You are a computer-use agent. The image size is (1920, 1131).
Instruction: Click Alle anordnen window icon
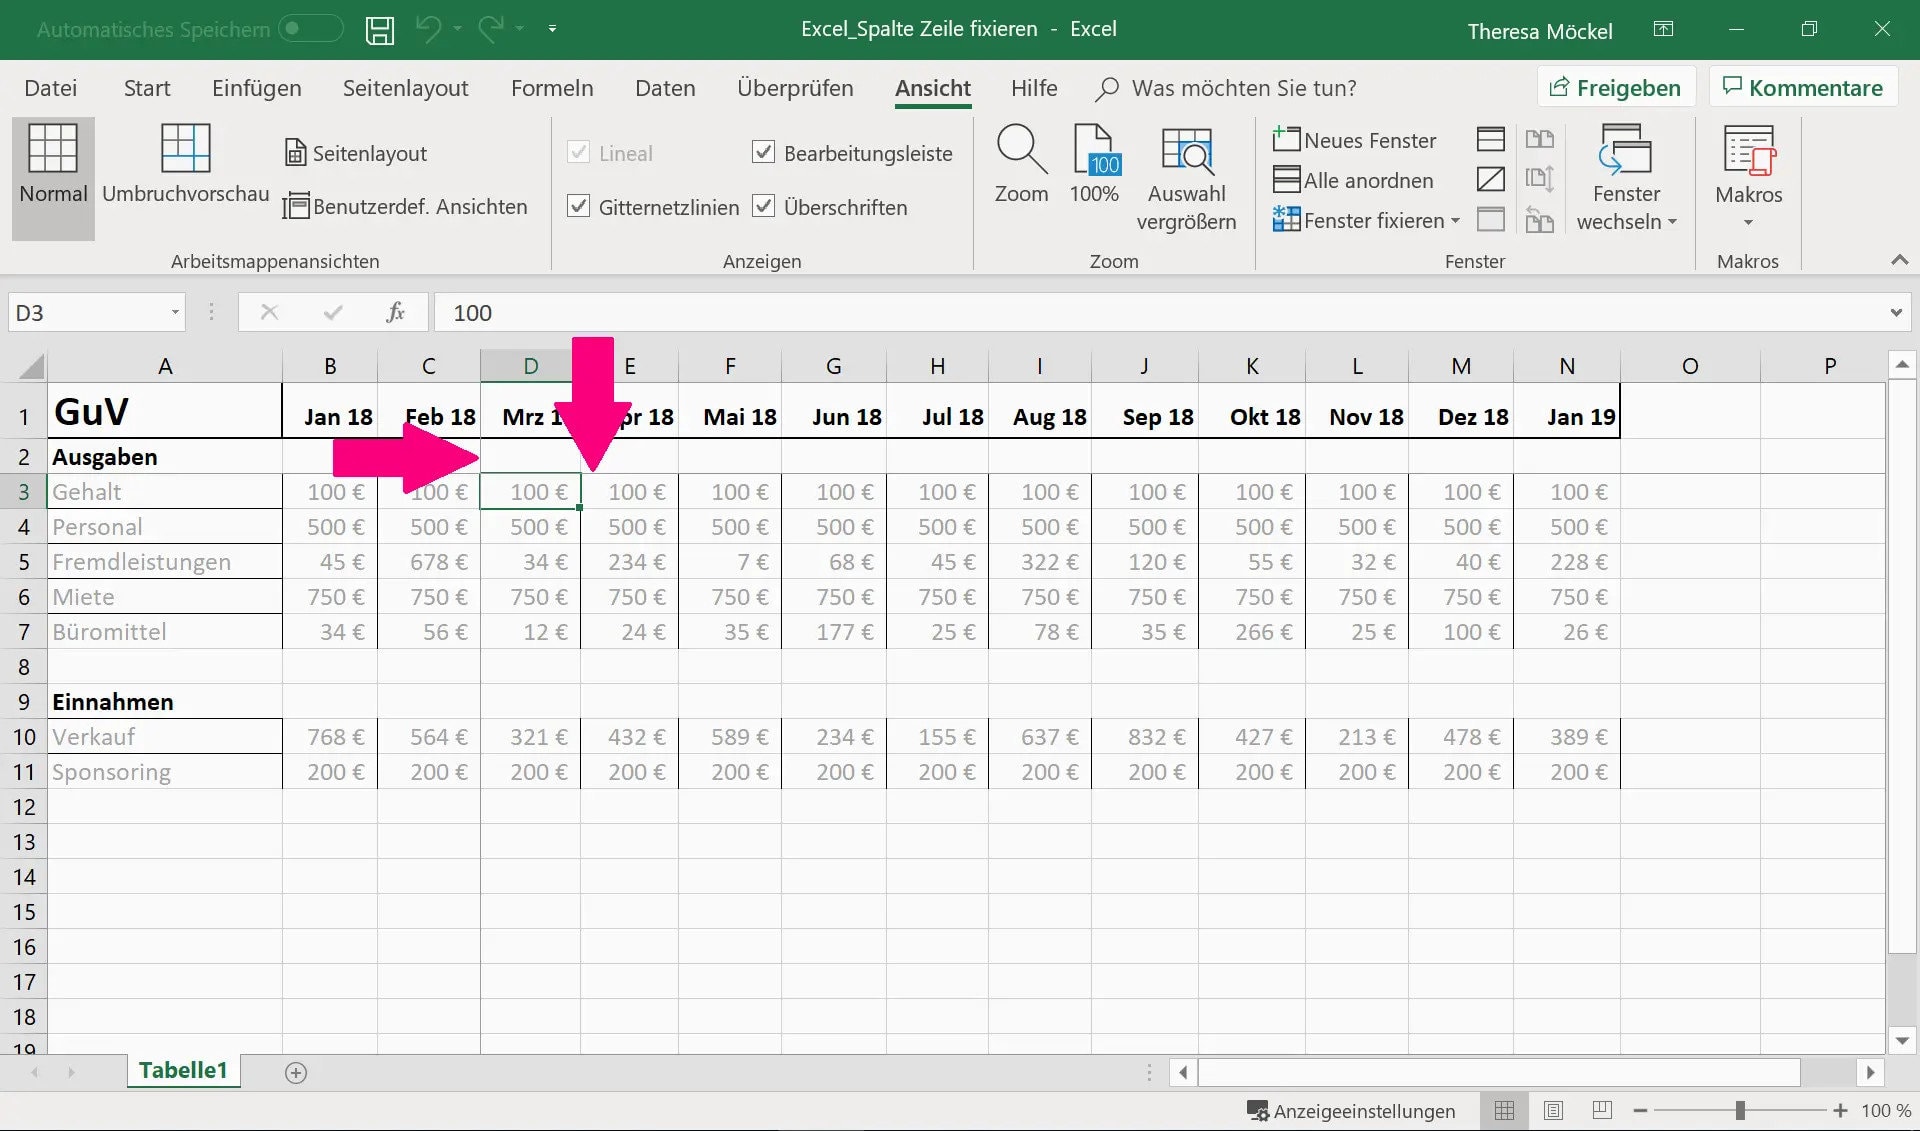pyautogui.click(x=1353, y=180)
